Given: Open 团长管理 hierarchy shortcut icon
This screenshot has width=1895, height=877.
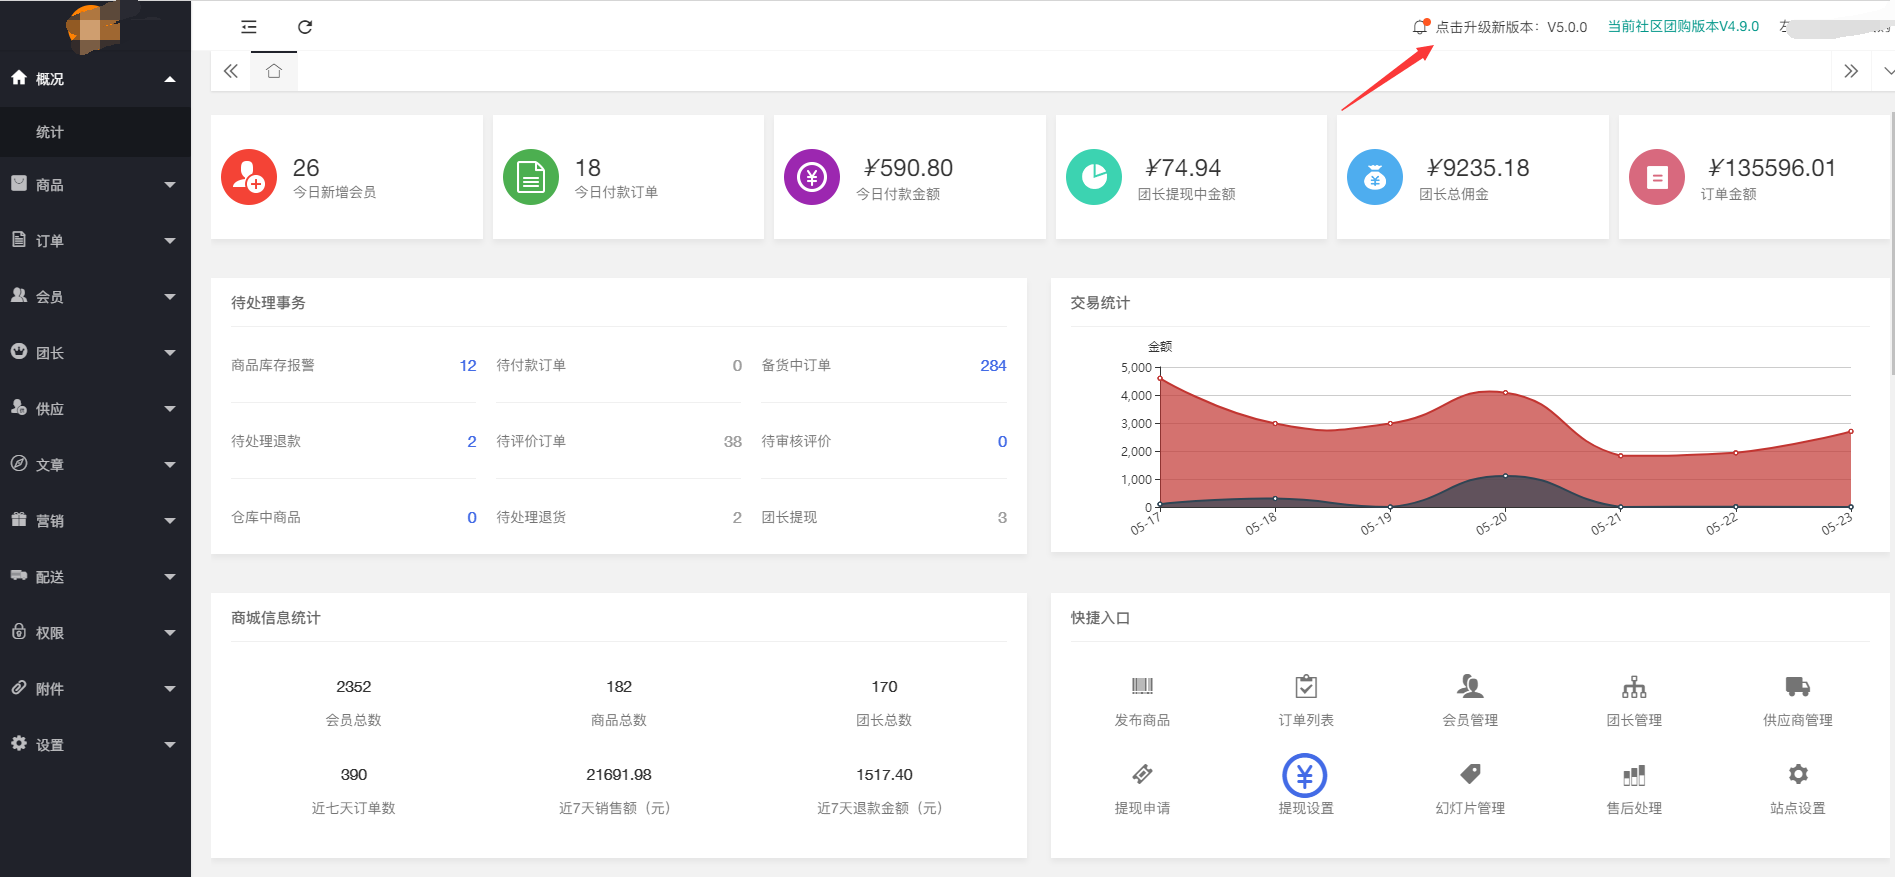Looking at the screenshot, I should (1634, 686).
